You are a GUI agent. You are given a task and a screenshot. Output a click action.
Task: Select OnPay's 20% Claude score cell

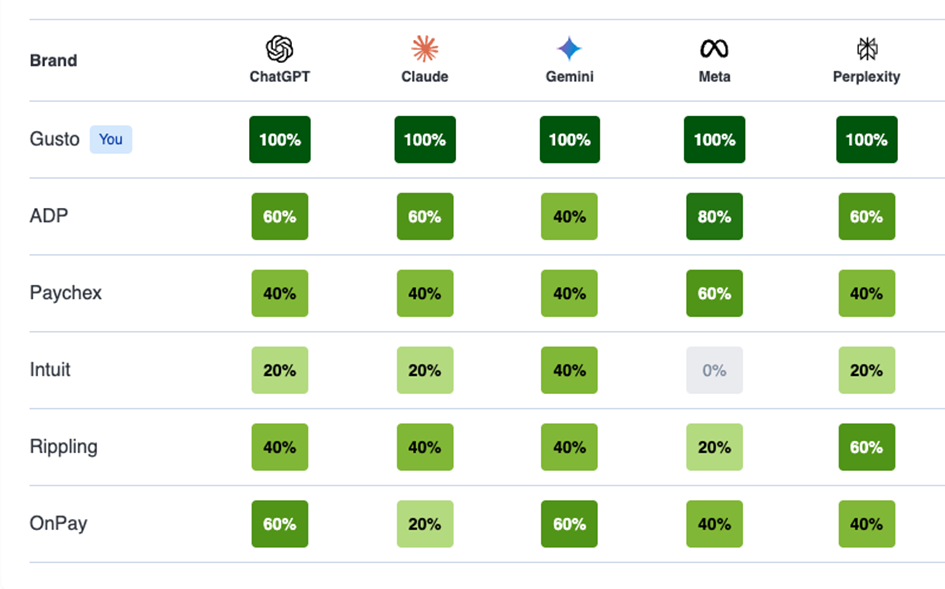click(425, 524)
